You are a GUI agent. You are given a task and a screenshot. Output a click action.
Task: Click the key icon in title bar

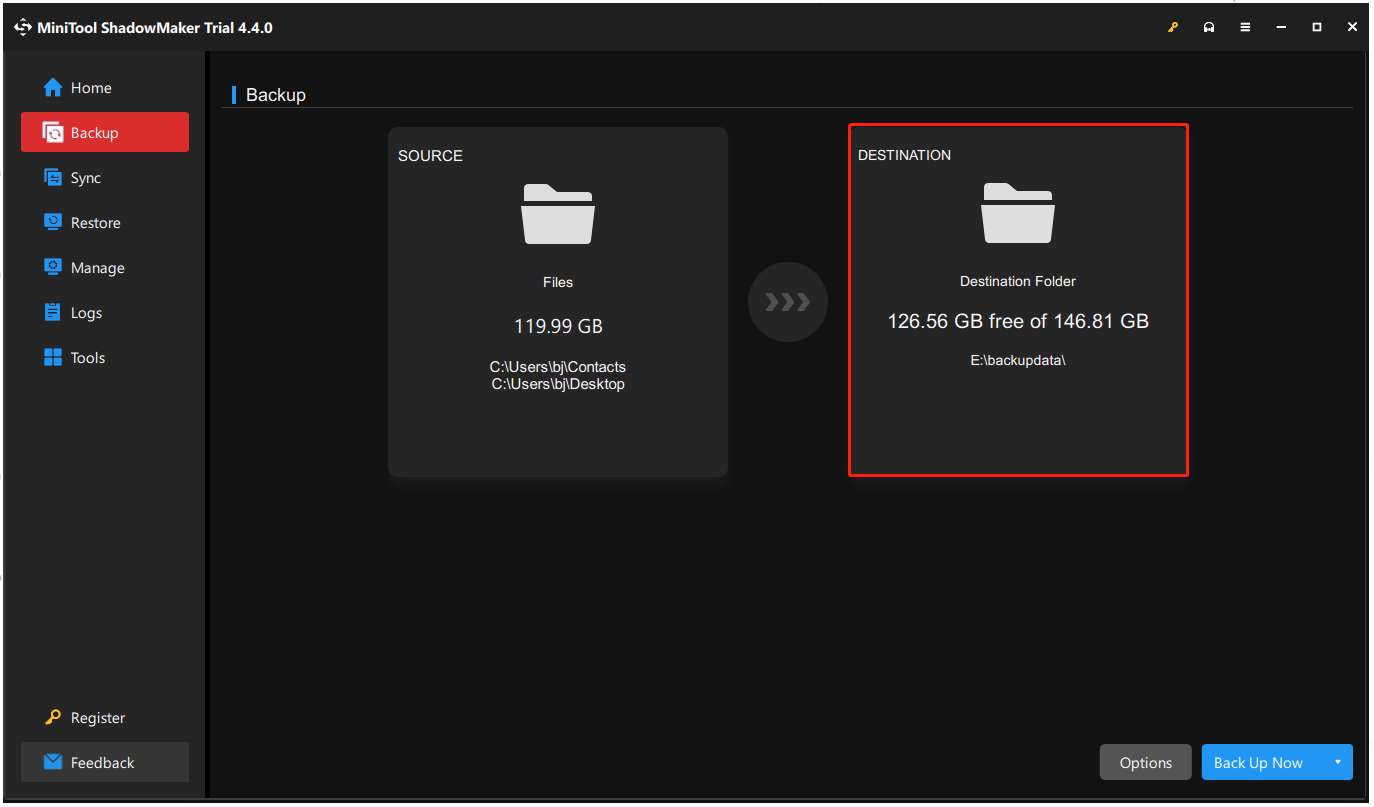tap(1173, 27)
